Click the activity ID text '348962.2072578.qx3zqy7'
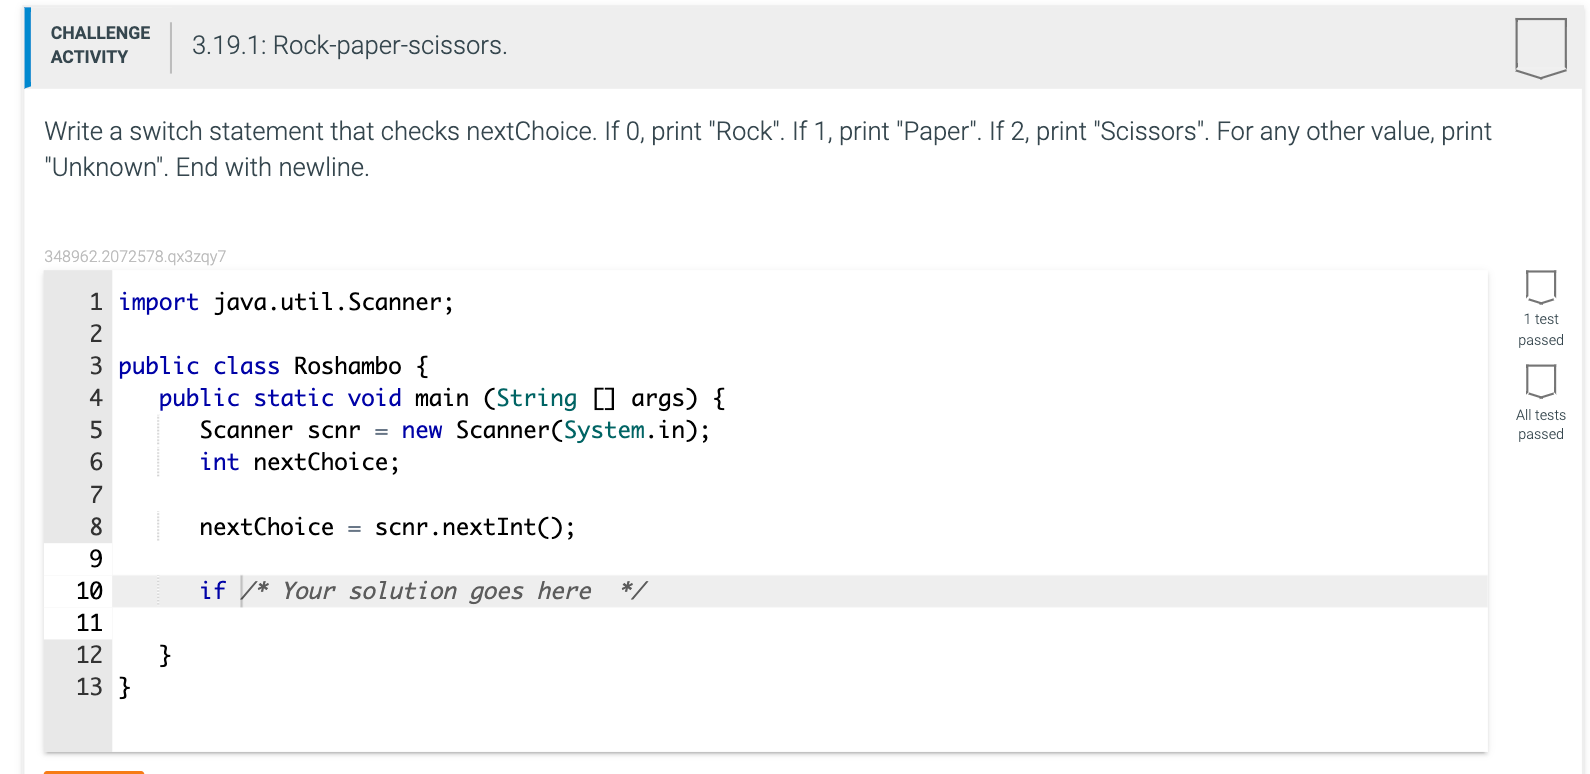This screenshot has width=1590, height=774. click(135, 256)
